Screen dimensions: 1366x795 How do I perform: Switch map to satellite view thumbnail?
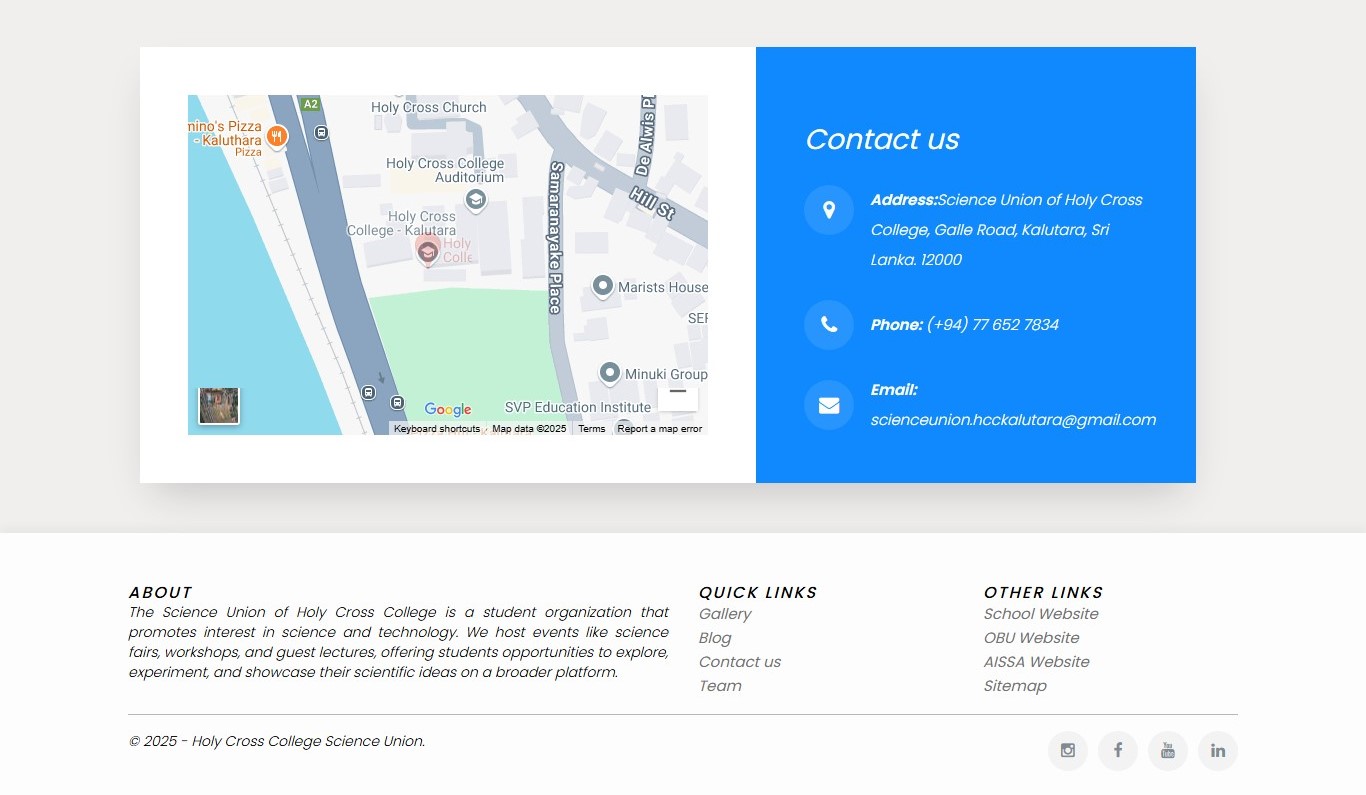(x=219, y=406)
